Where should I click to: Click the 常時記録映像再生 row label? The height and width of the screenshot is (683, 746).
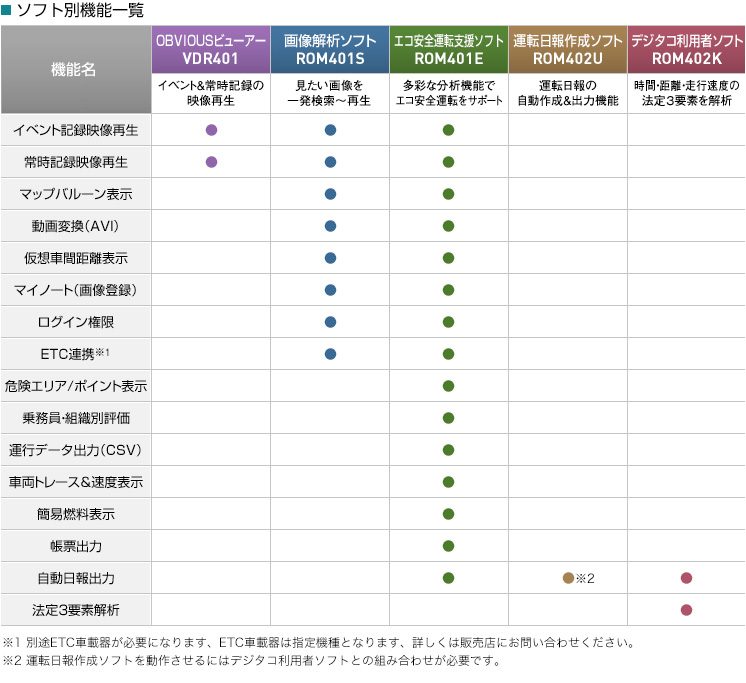[x=76, y=162]
